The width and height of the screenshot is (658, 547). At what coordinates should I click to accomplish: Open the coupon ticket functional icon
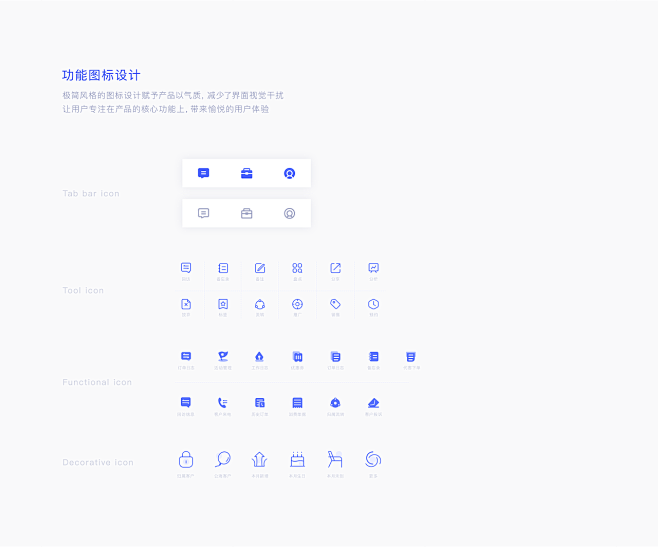pyautogui.click(x=297, y=356)
